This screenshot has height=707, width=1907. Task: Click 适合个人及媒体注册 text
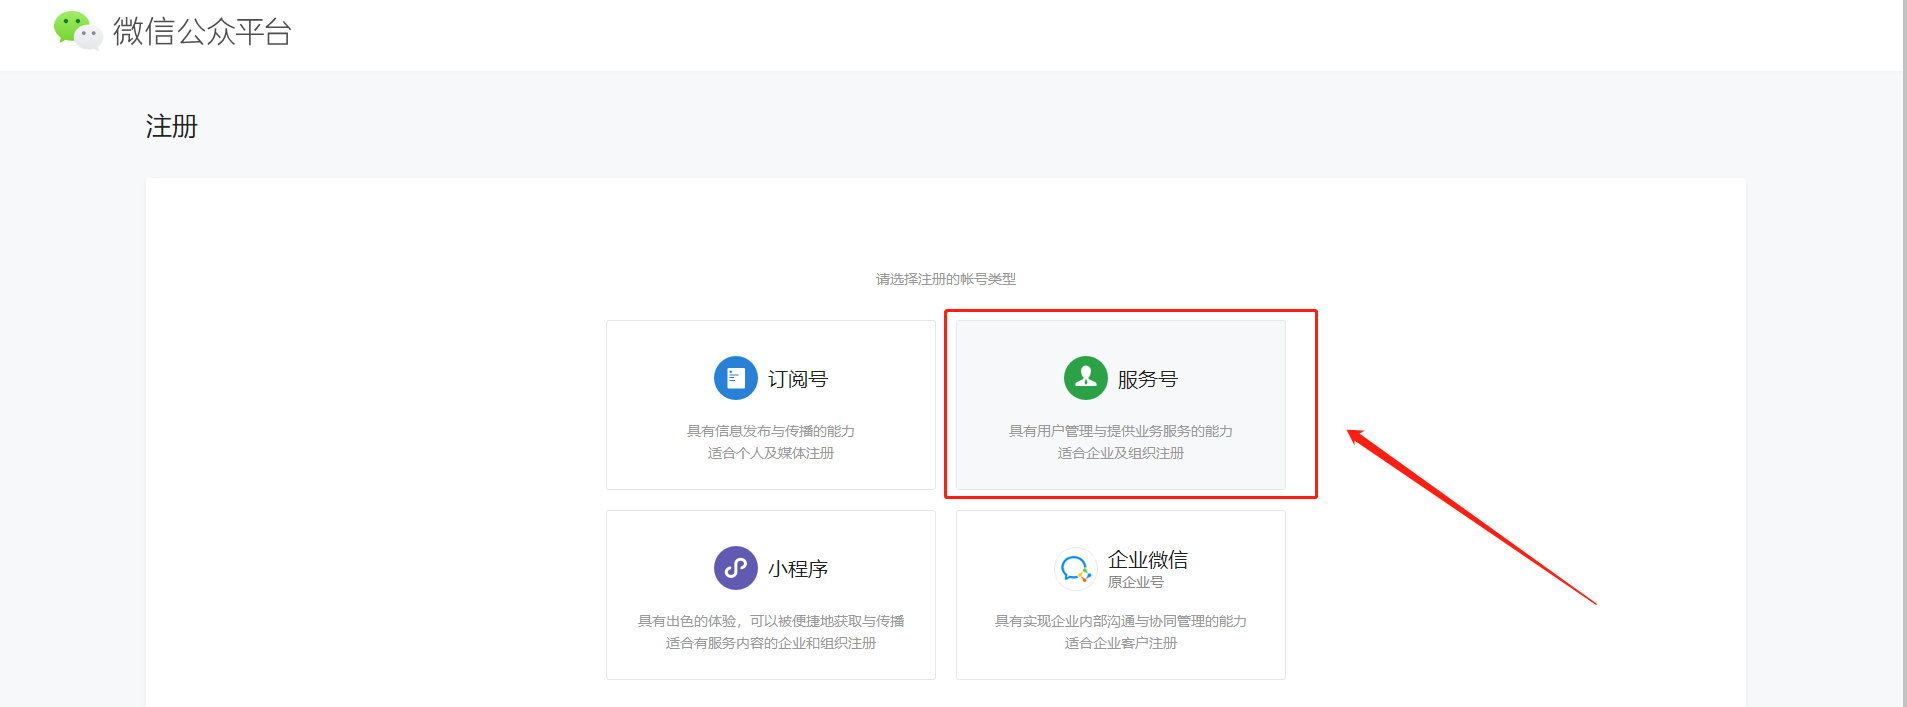click(x=771, y=453)
